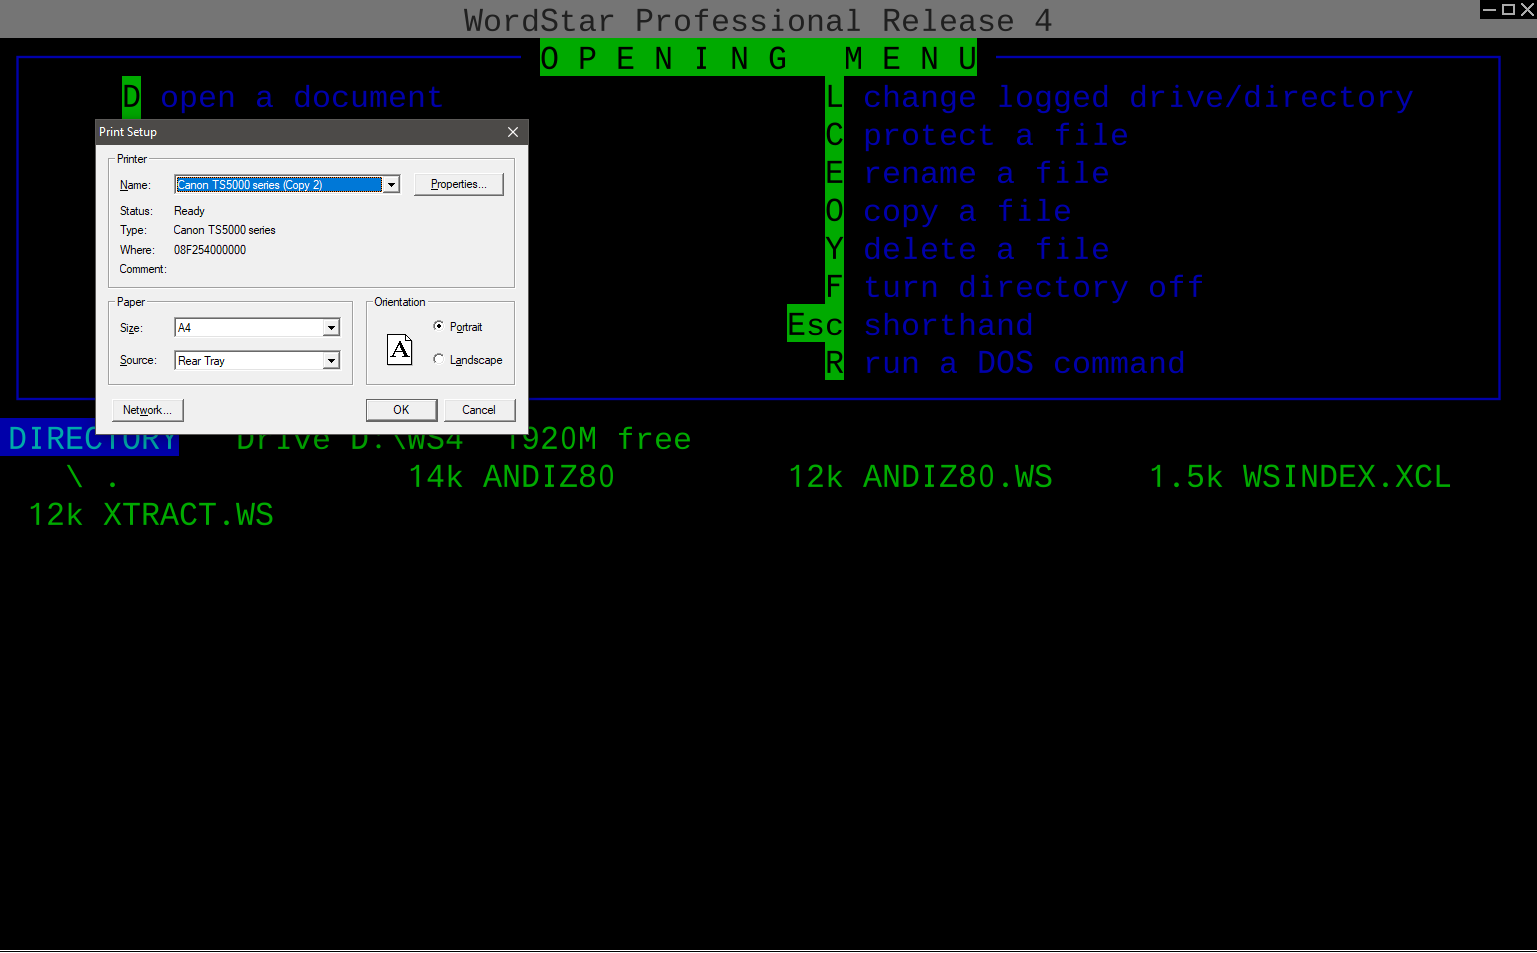Cancel the Print Setup dialog
The height and width of the screenshot is (953, 1537).
click(x=479, y=410)
